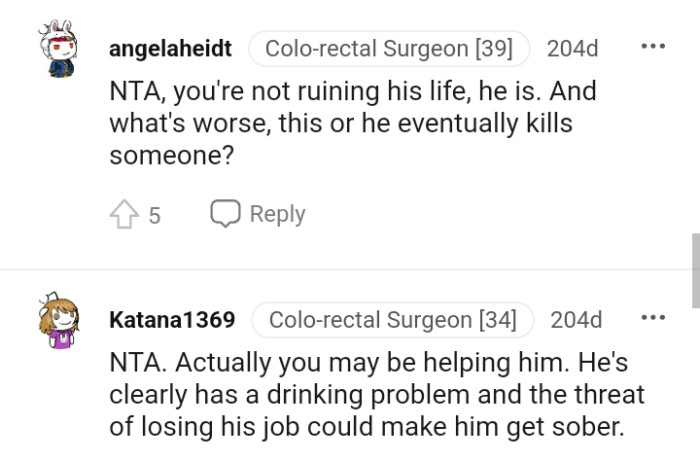
Task: Click the scrollbar thumb on right edge
Action: coord(695,270)
